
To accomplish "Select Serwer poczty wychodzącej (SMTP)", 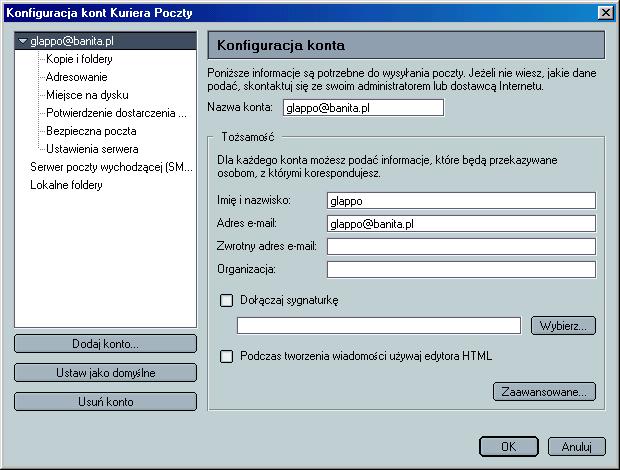I will pyautogui.click(x=110, y=166).
